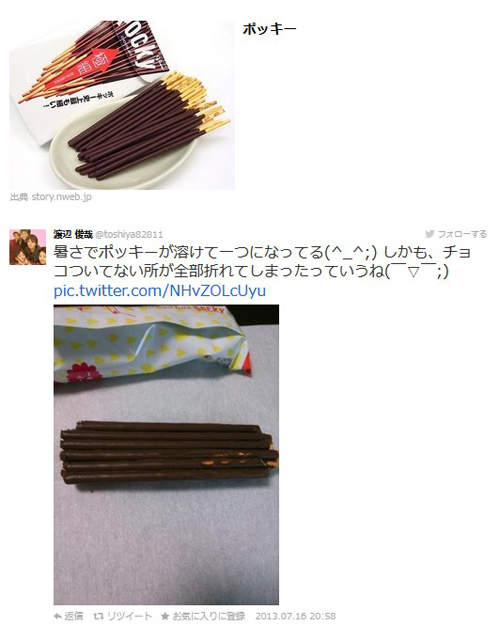This screenshot has width=500, height=641.
Task: Click お気に入りに登録 favorite text
Action: pos(209,616)
